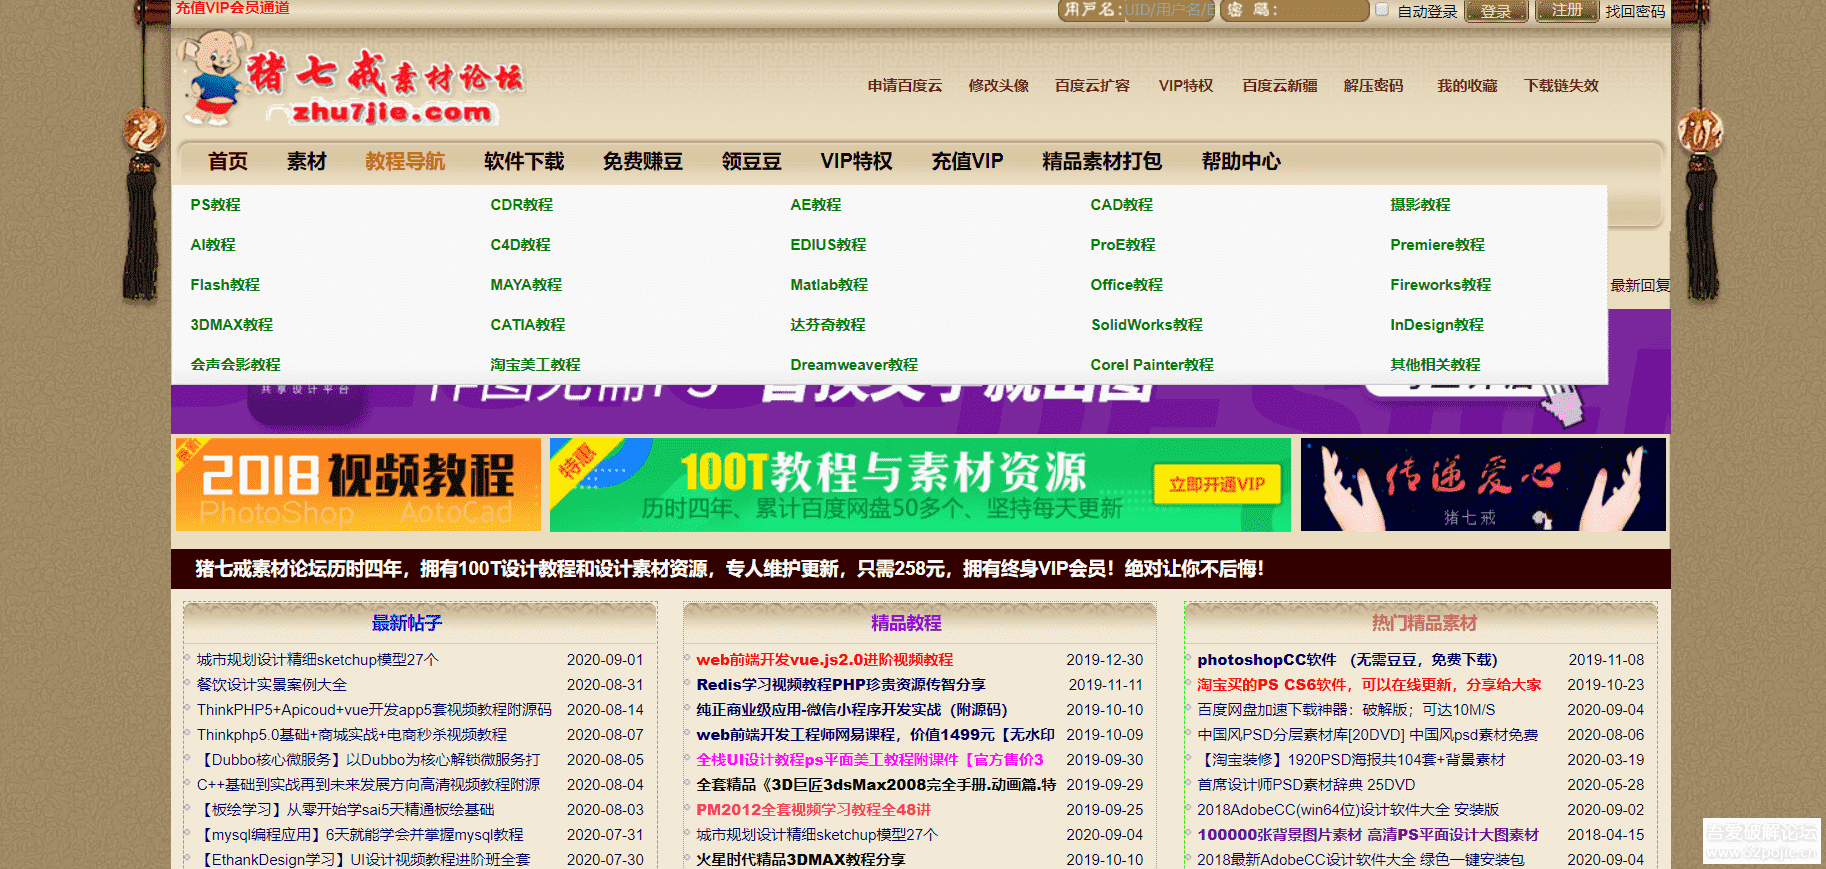Click the 申请百度云 top link
The image size is (1826, 869).
pyautogui.click(x=904, y=86)
